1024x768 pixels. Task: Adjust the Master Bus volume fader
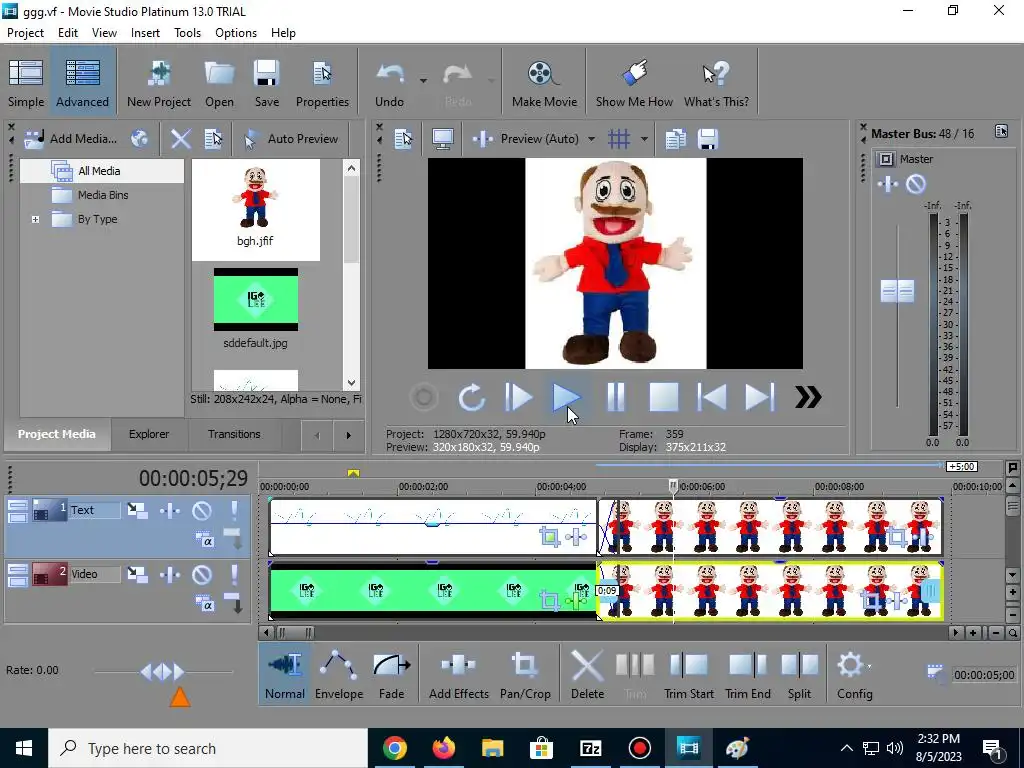point(897,291)
